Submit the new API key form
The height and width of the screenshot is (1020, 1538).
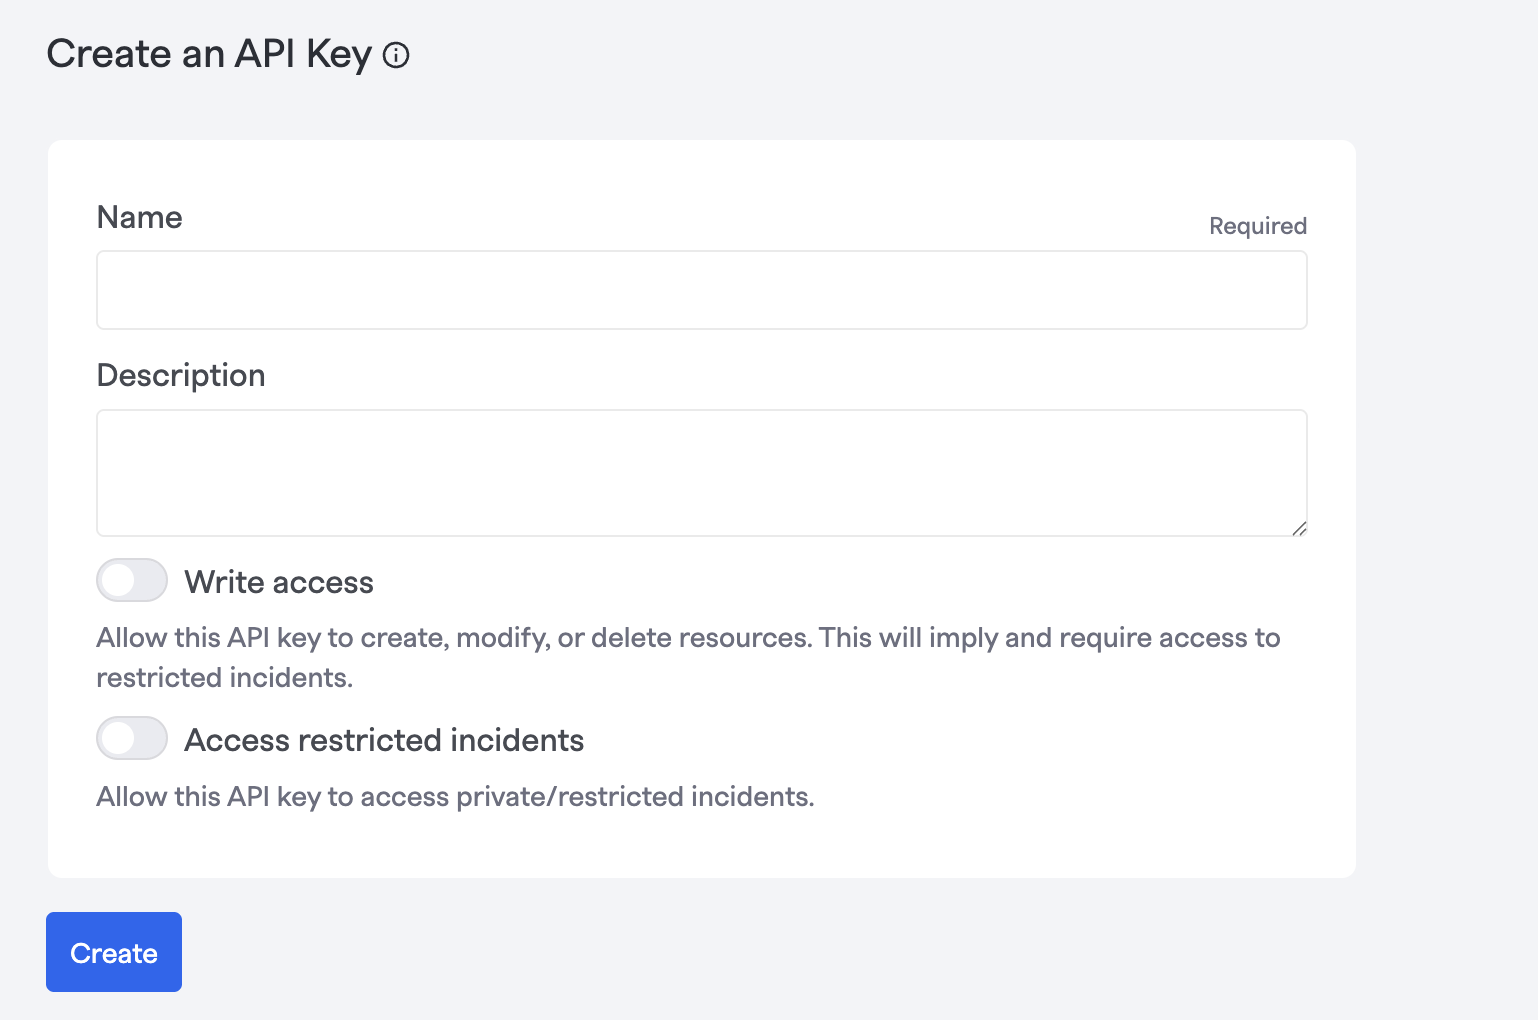[x=113, y=952]
